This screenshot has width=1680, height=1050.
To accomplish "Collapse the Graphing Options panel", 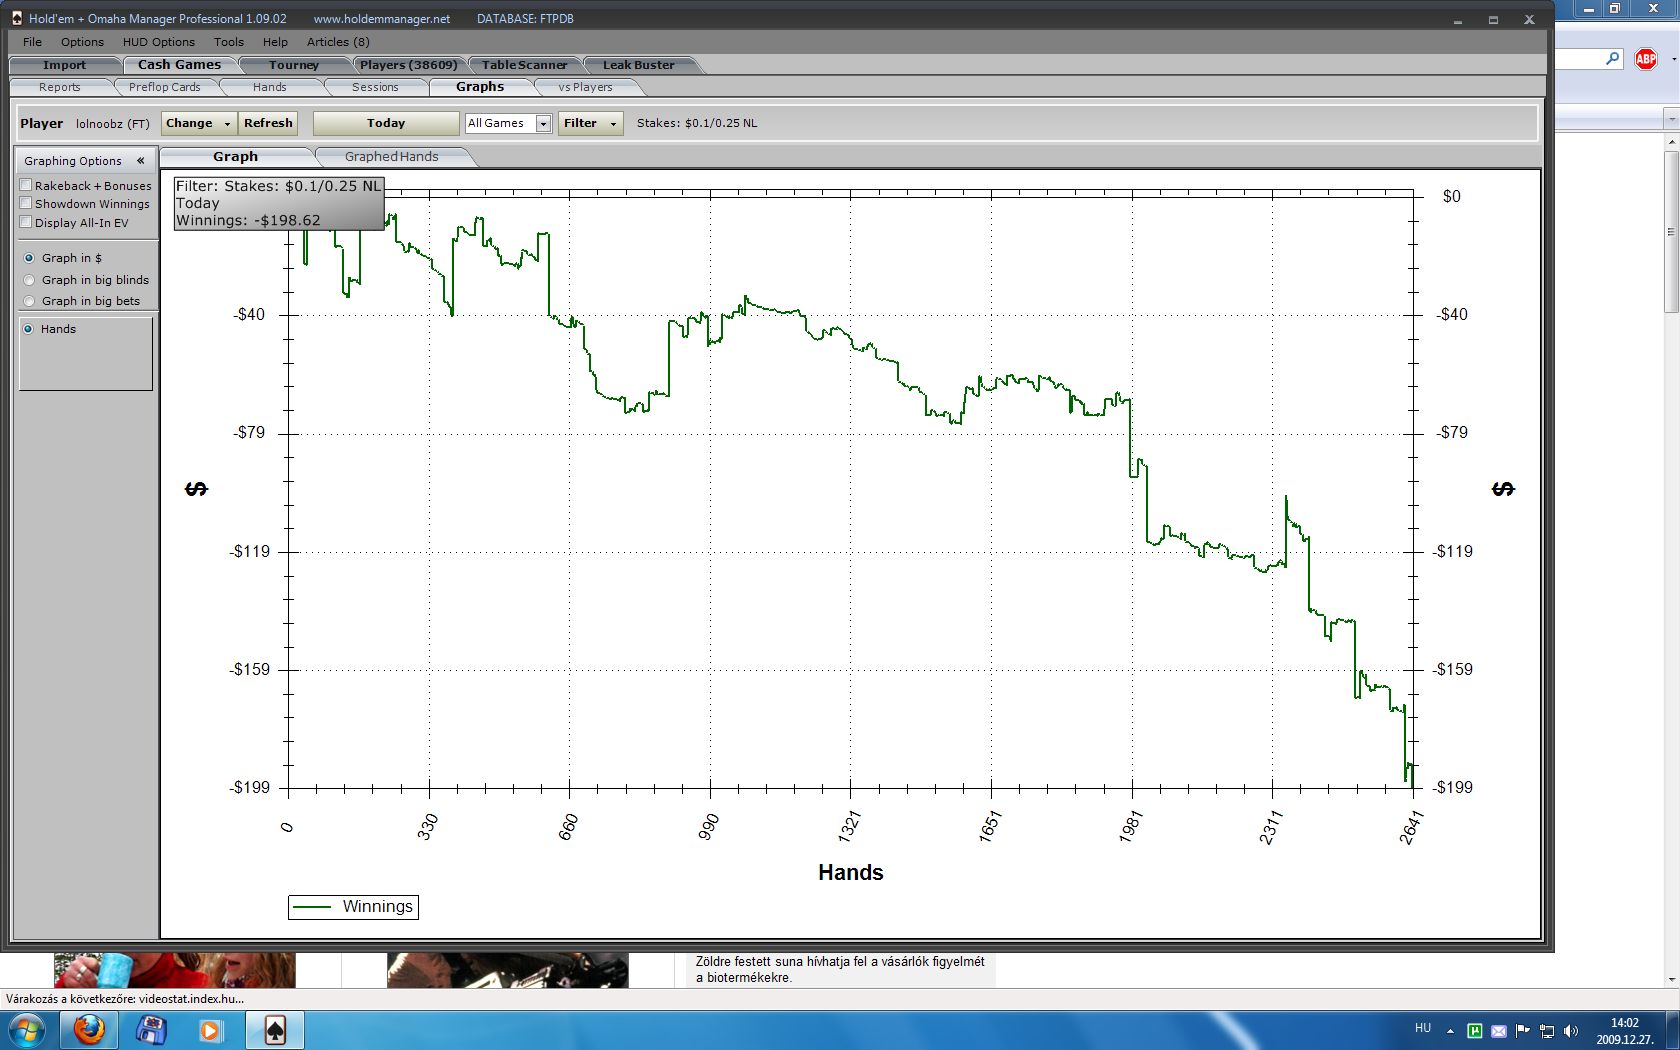I will [141, 160].
